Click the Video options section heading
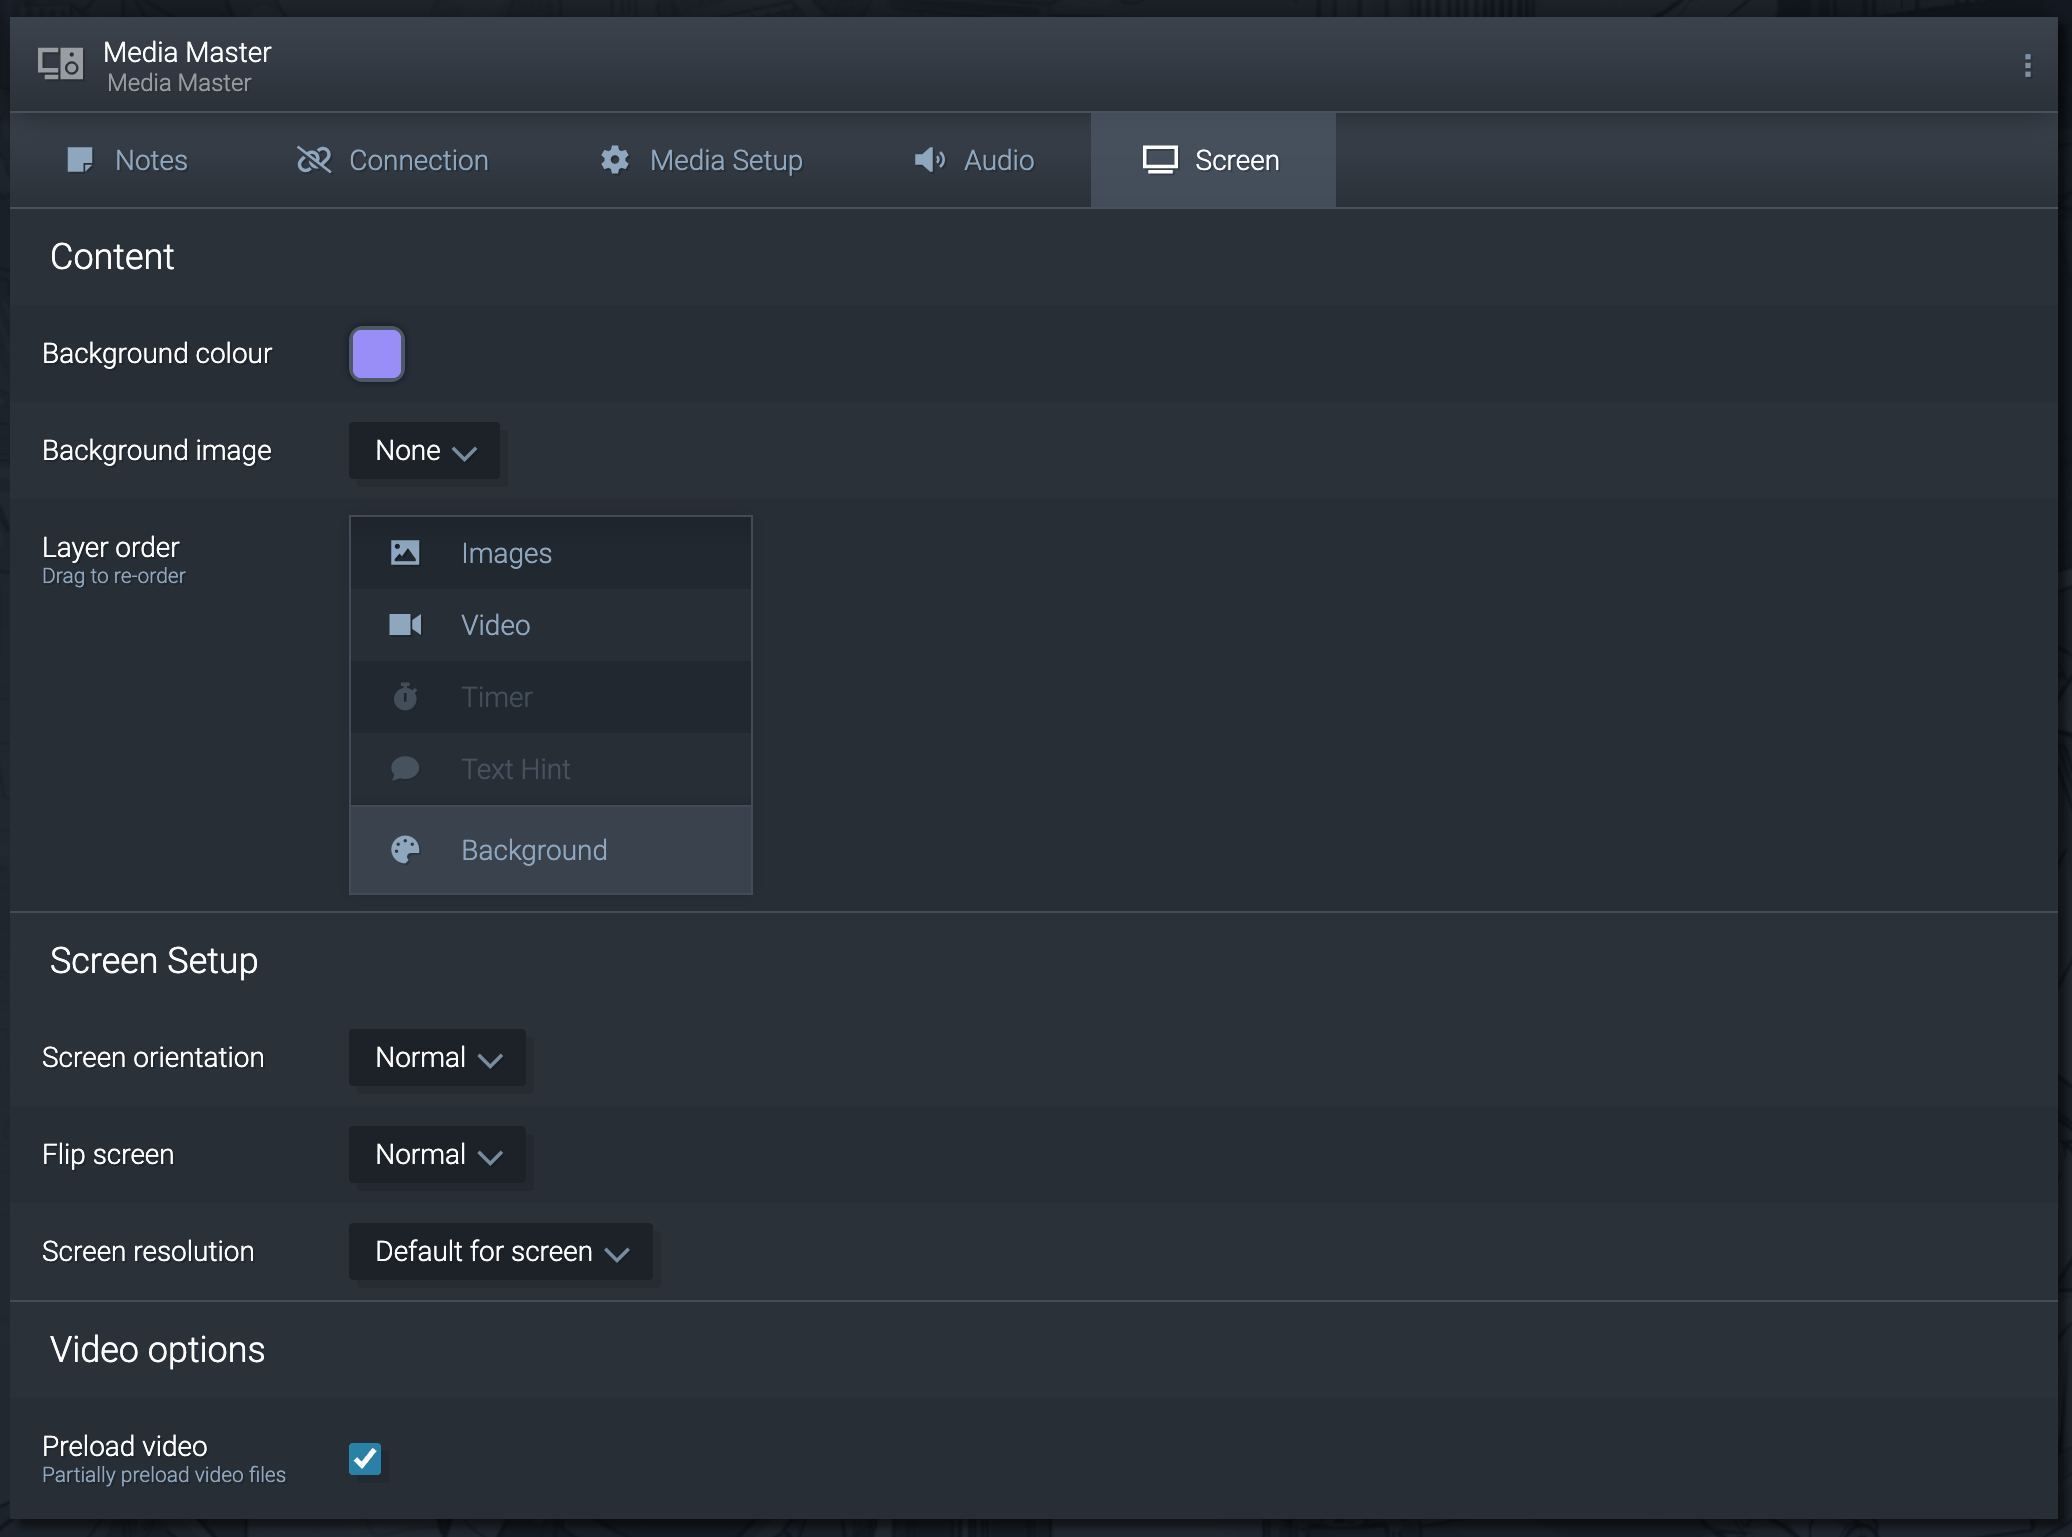Screen dimensions: 2072x1537 [x=157, y=1350]
